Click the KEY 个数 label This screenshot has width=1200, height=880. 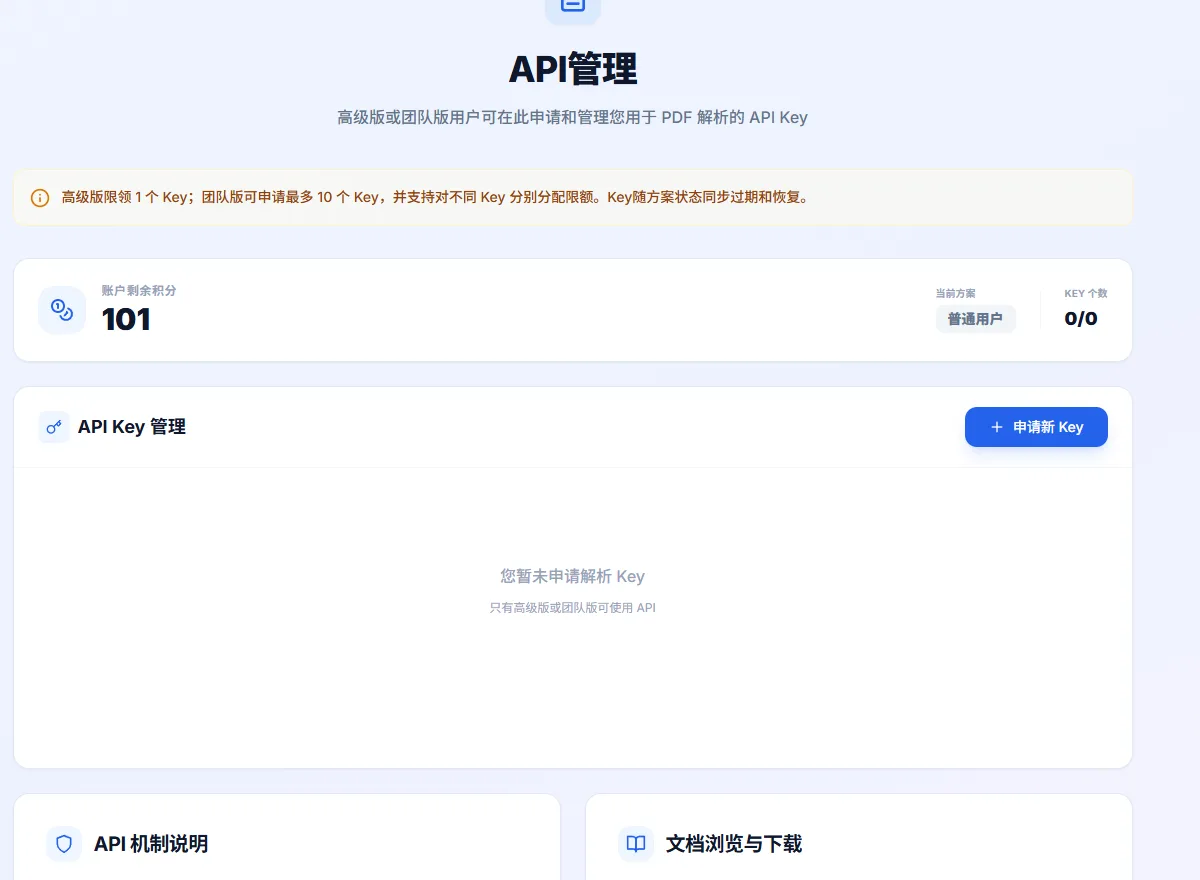(1085, 294)
